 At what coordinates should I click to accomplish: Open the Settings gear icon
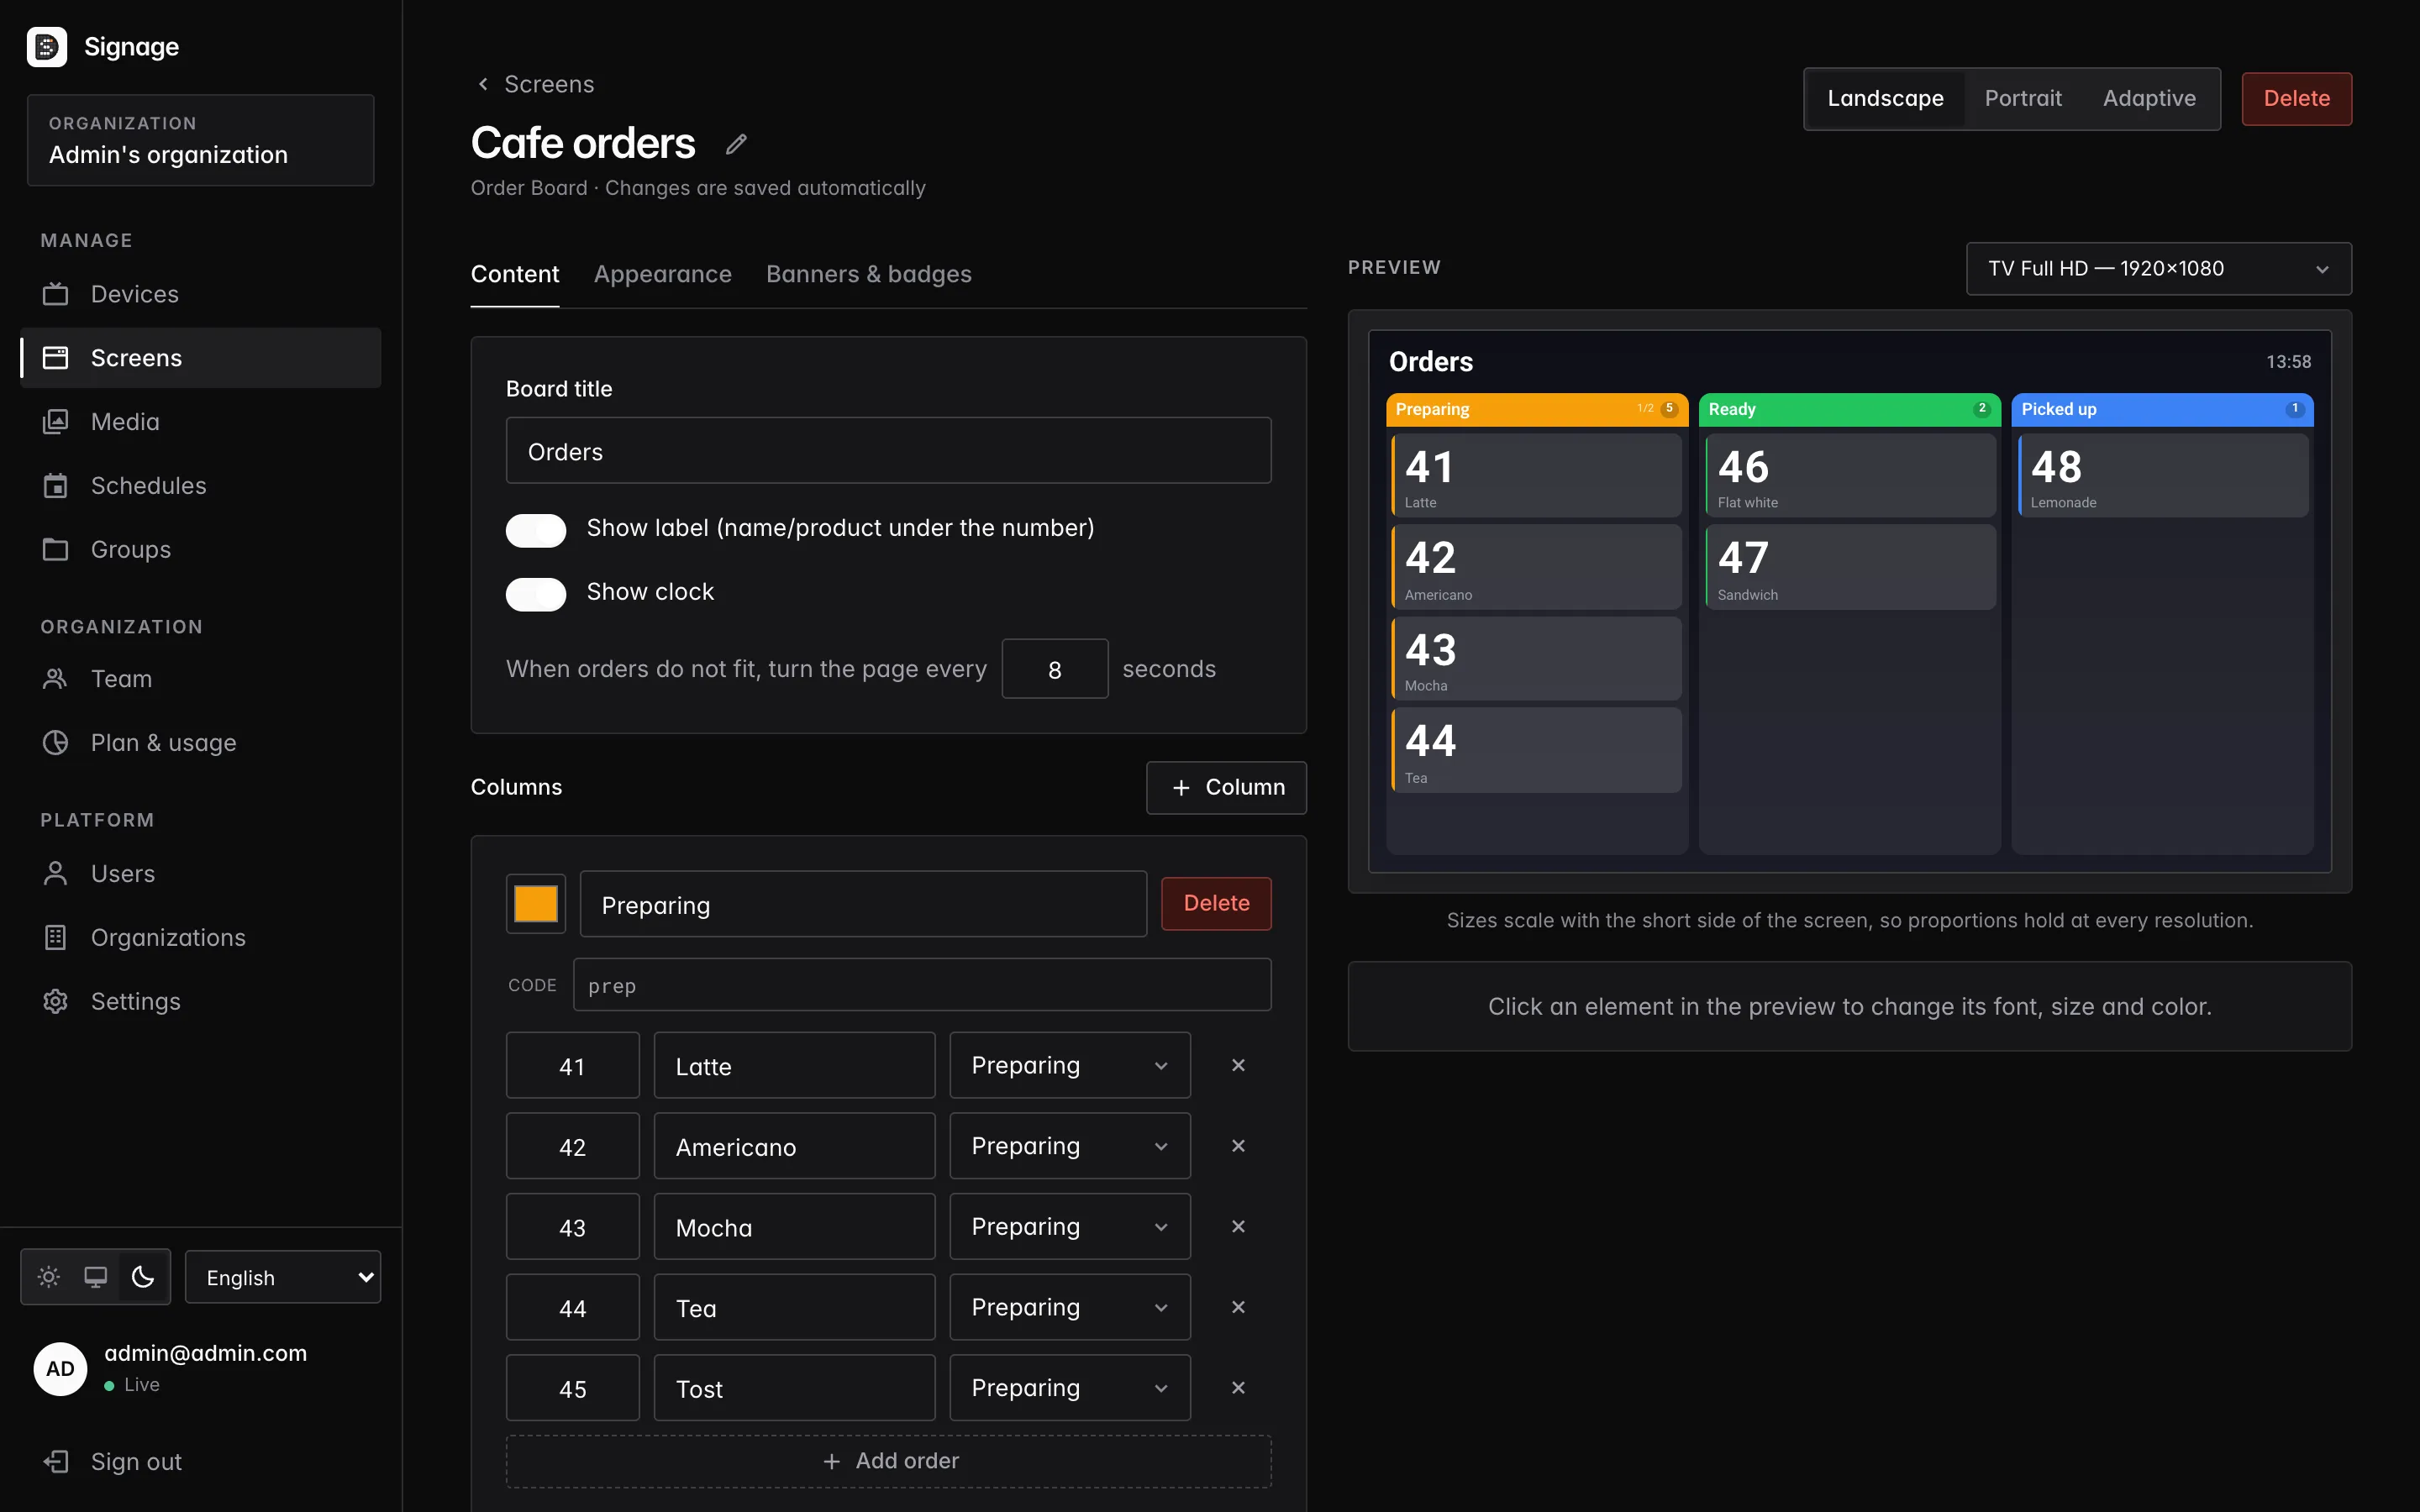pos(55,1002)
